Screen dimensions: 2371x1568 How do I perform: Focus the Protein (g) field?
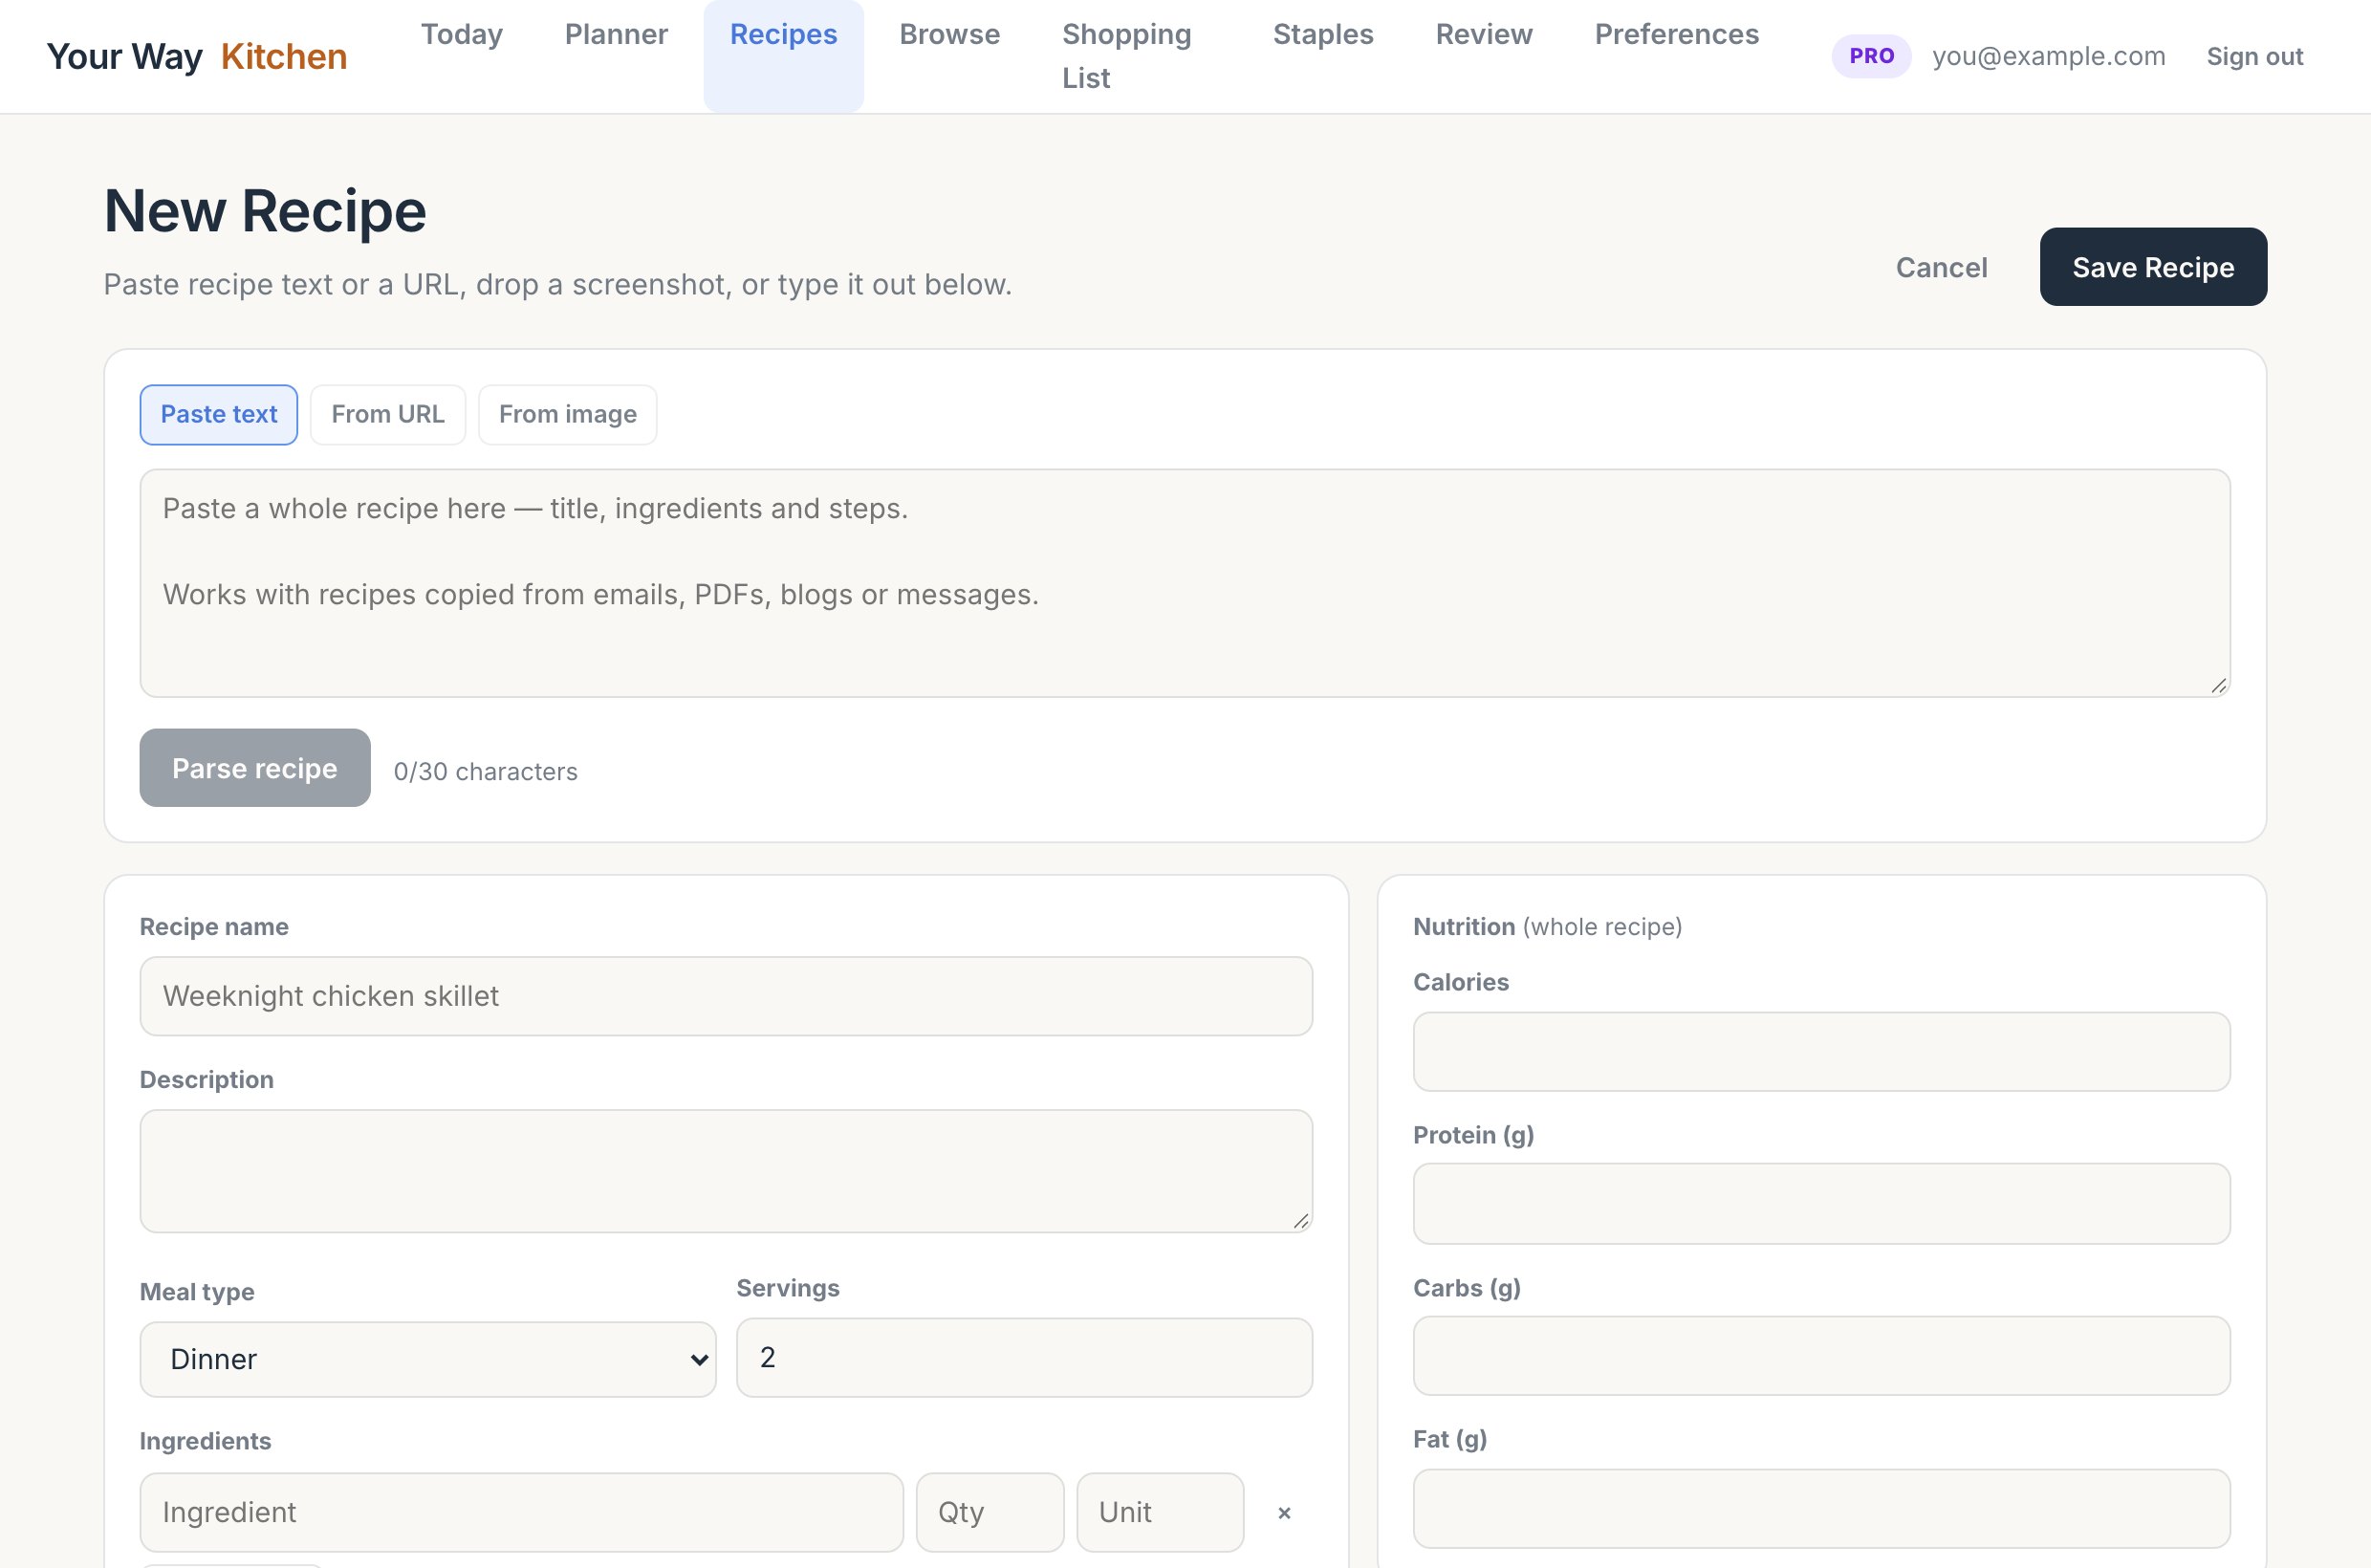[1821, 1204]
